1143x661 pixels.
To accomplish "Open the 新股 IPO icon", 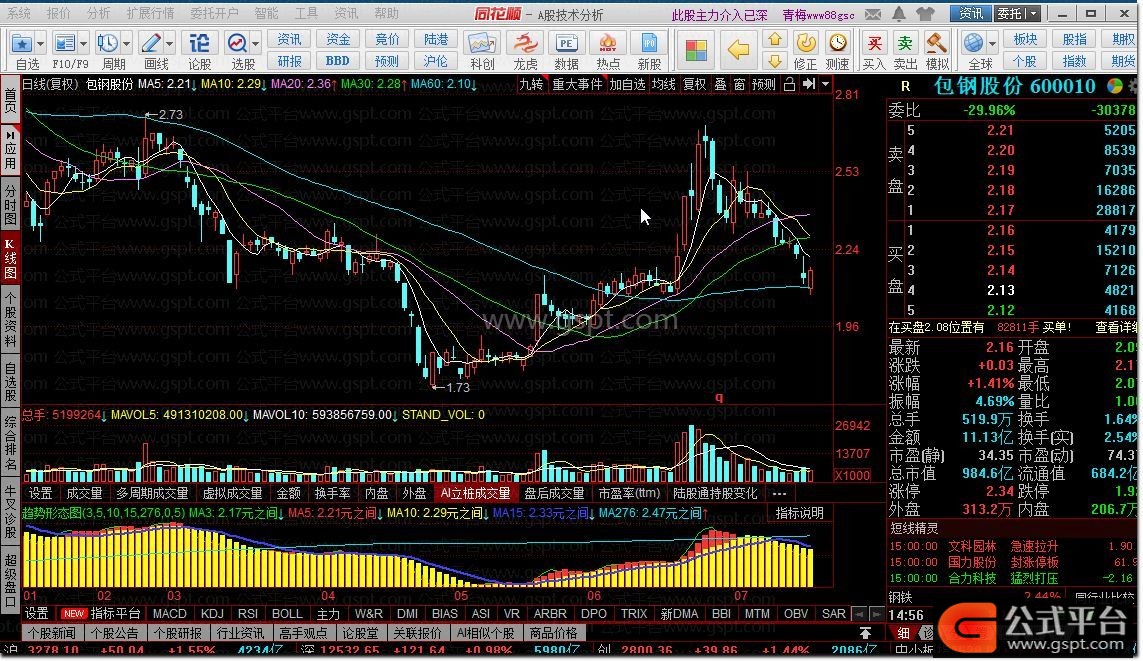I will [x=649, y=44].
